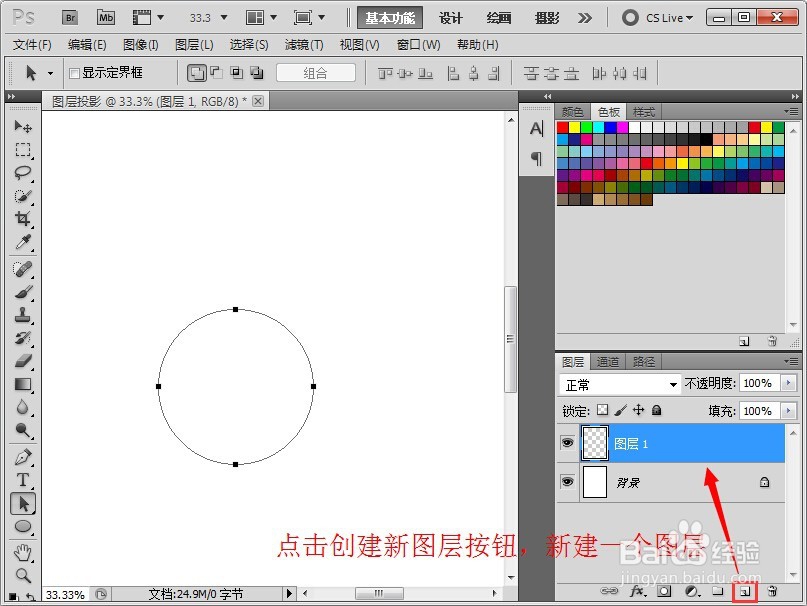Select the Eyedropper tool
Screen dimensions: 807x606
coord(23,241)
